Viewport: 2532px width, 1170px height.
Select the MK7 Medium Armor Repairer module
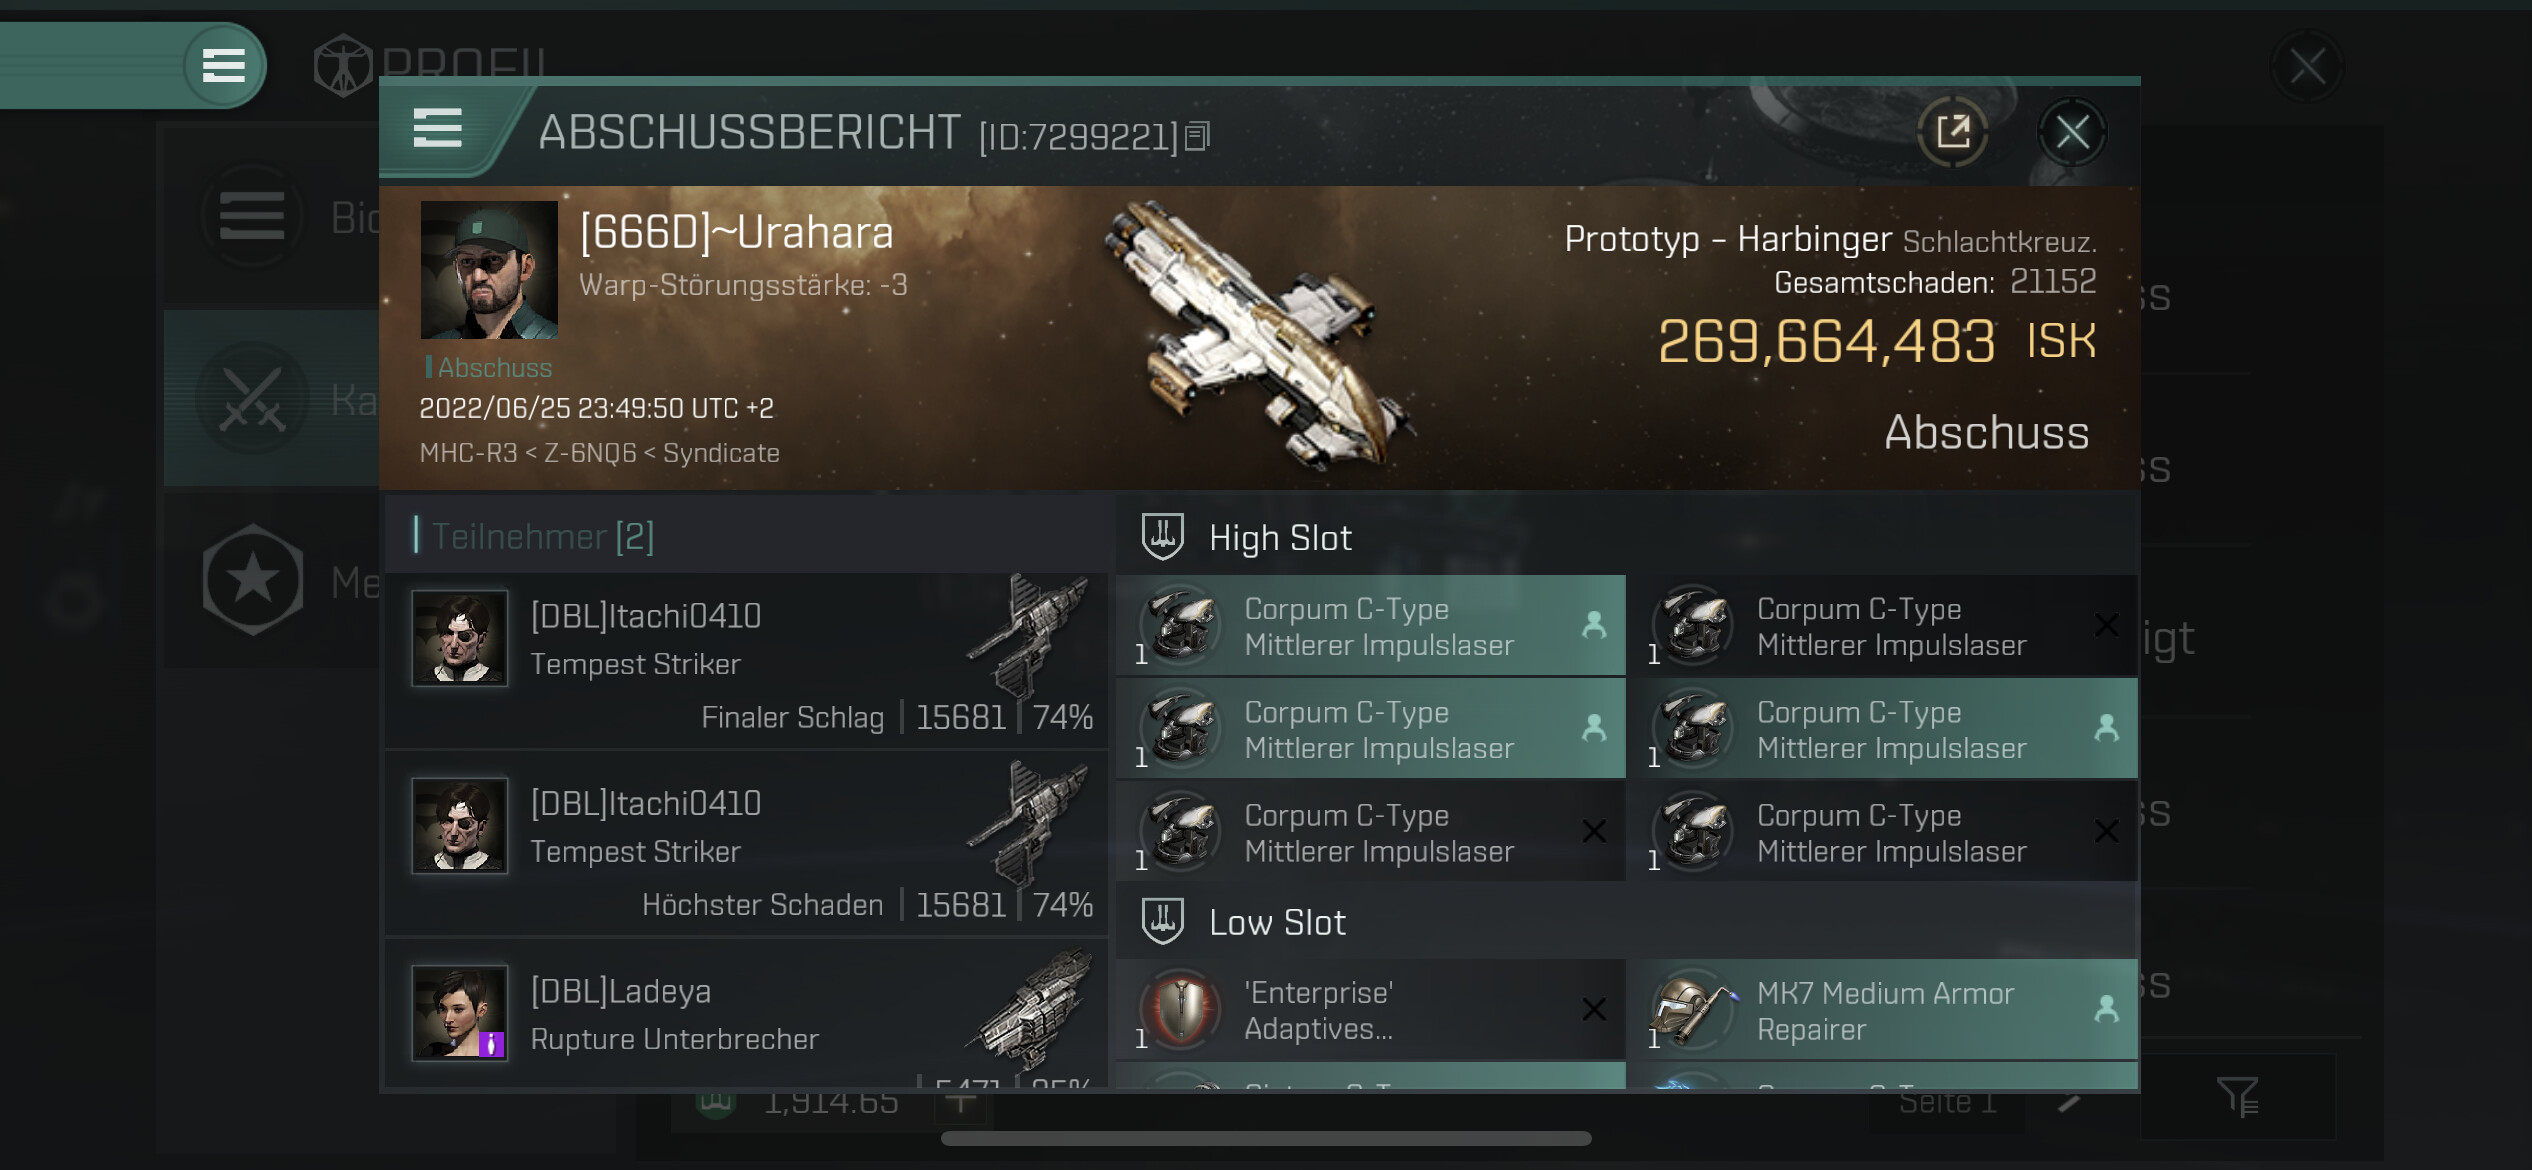click(1882, 1010)
